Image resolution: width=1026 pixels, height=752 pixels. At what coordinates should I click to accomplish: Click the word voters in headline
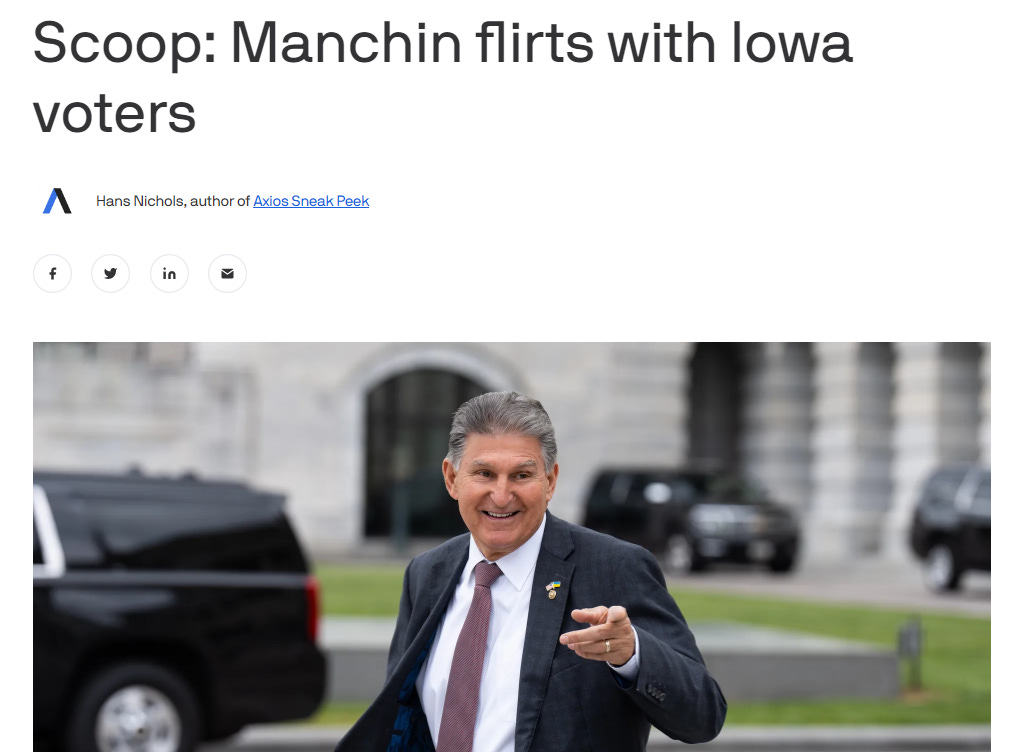point(115,114)
